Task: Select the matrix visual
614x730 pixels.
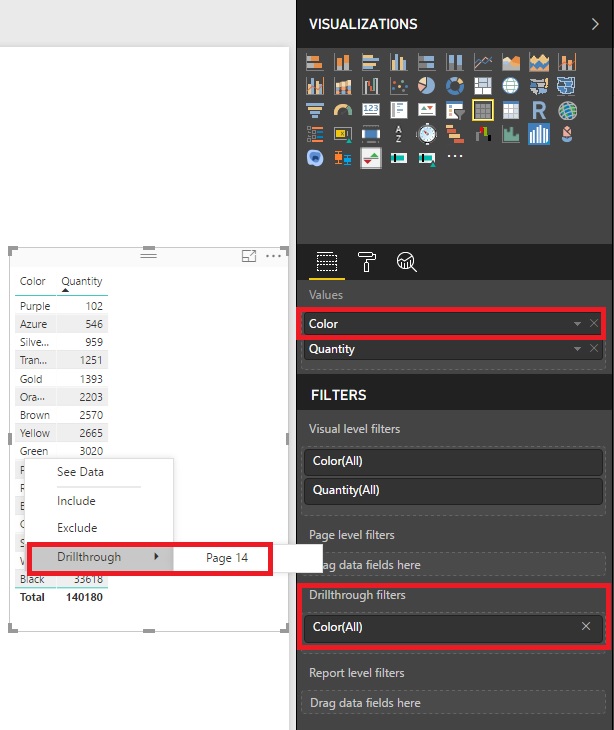Action: tap(511, 110)
